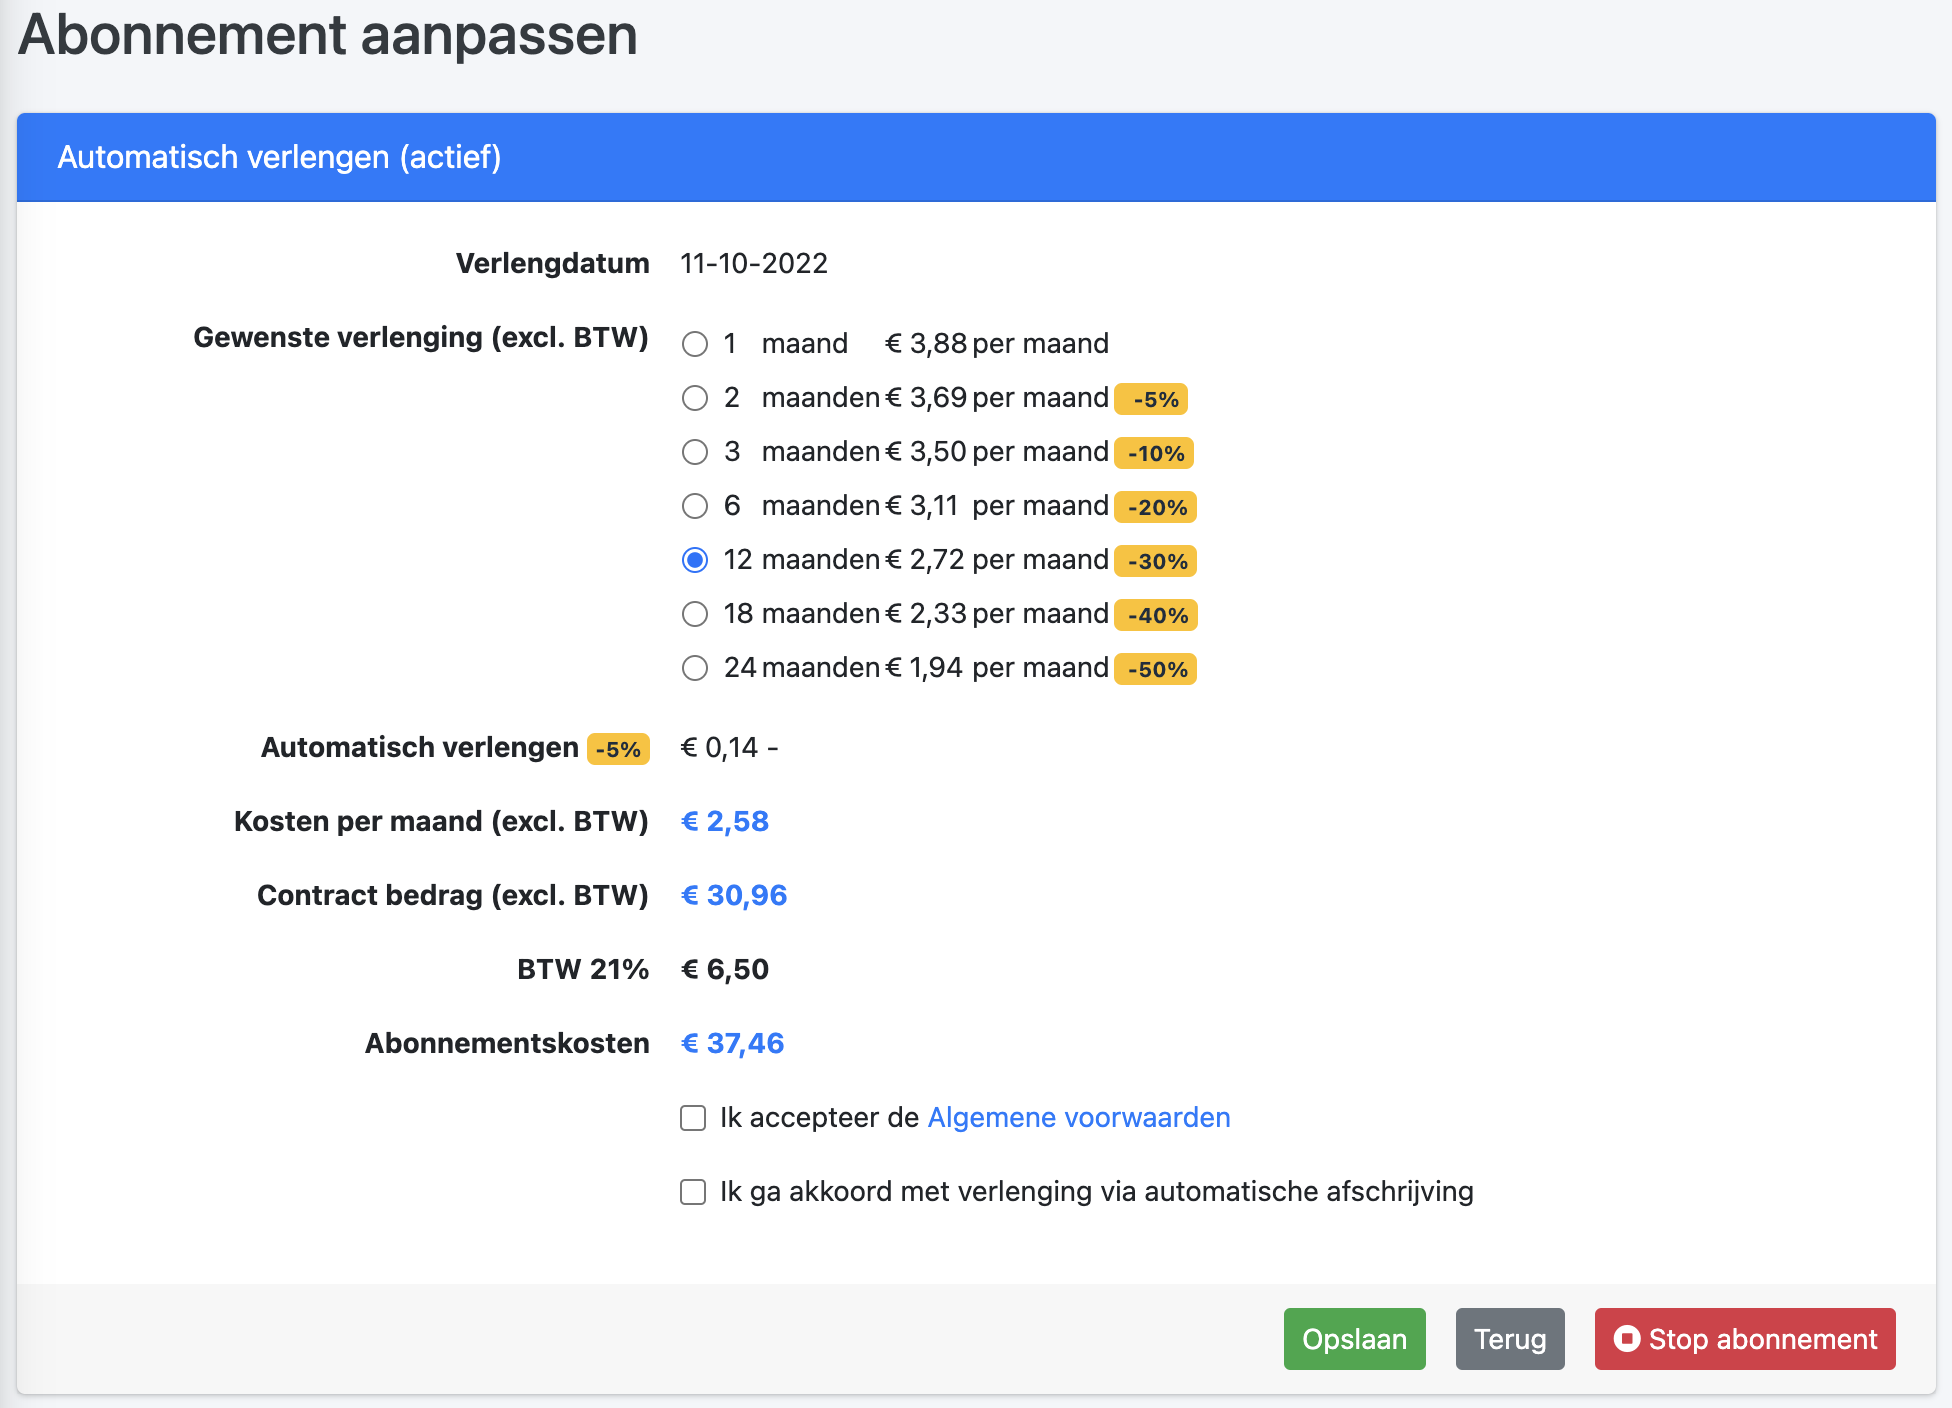Click the grey Terug button
The image size is (1952, 1408).
[1510, 1339]
